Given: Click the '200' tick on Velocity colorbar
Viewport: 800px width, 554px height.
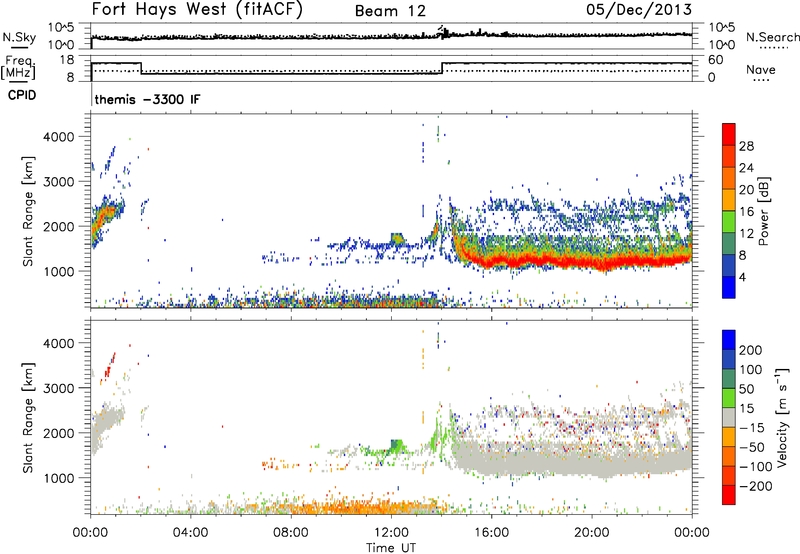Looking at the screenshot, I should pos(751,350).
